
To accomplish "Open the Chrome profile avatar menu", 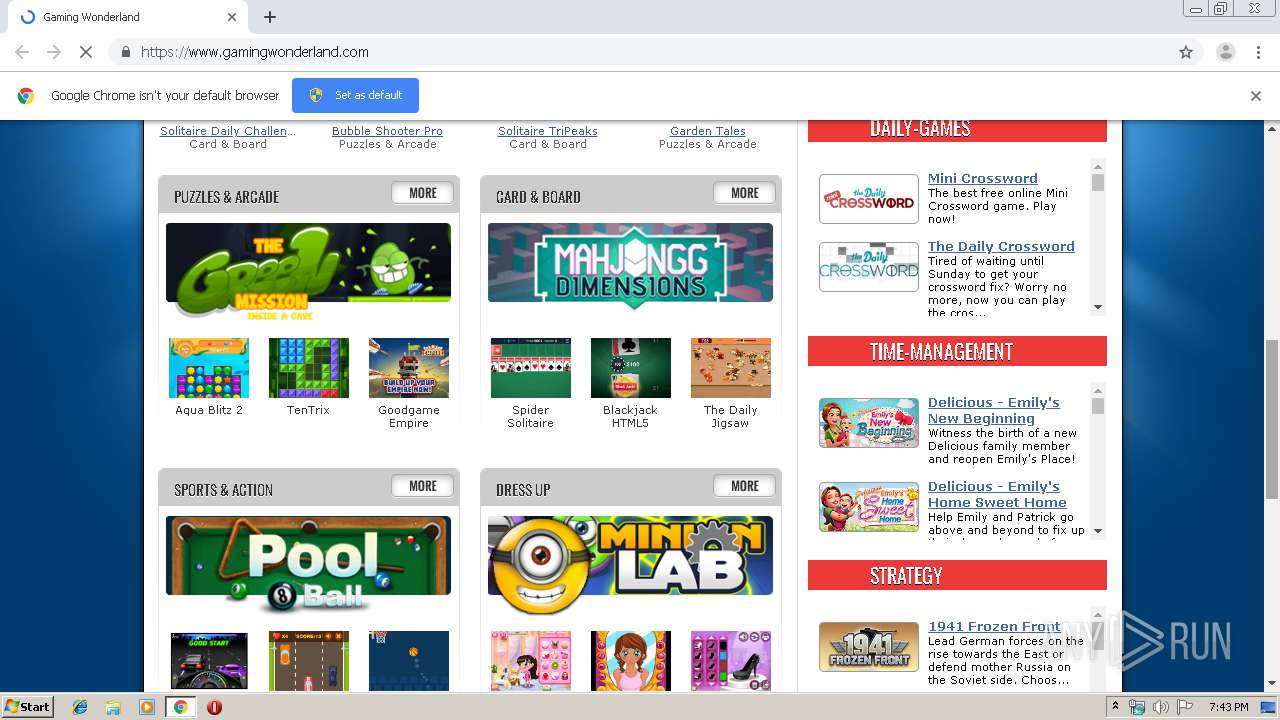I will [x=1225, y=52].
